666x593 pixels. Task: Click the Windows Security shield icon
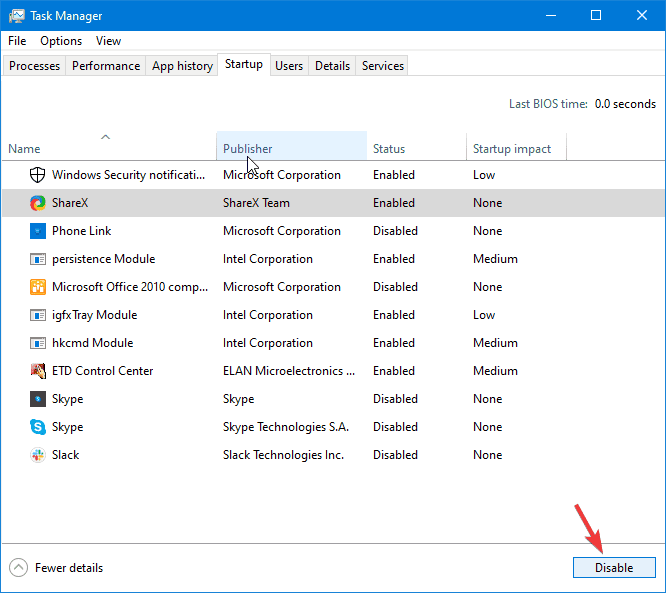37,175
